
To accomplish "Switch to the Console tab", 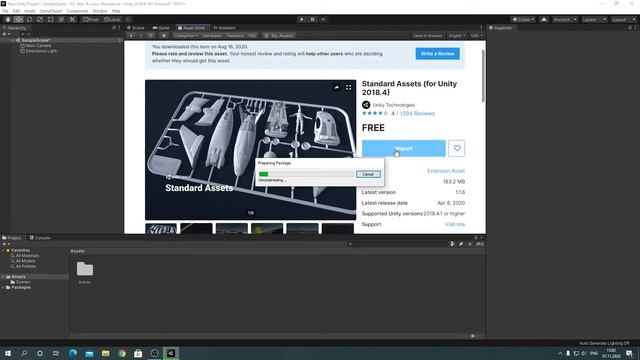I will [40, 238].
